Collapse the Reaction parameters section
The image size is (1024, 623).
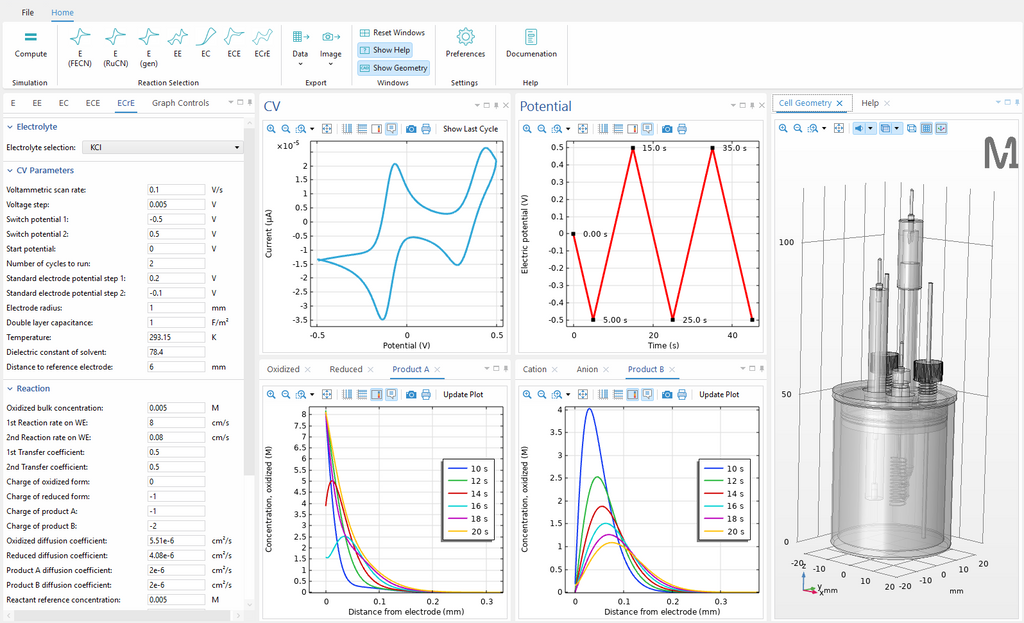coord(8,388)
